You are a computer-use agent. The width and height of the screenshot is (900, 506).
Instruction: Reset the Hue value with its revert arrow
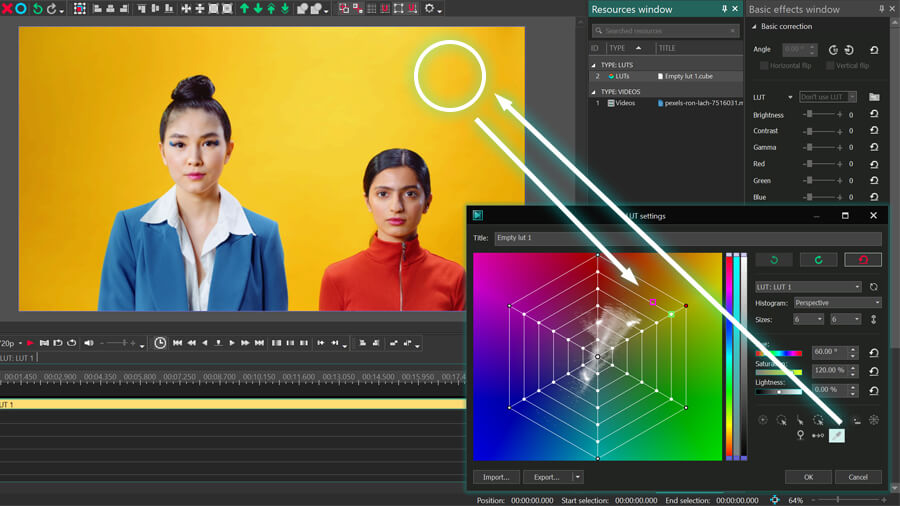pos(874,353)
